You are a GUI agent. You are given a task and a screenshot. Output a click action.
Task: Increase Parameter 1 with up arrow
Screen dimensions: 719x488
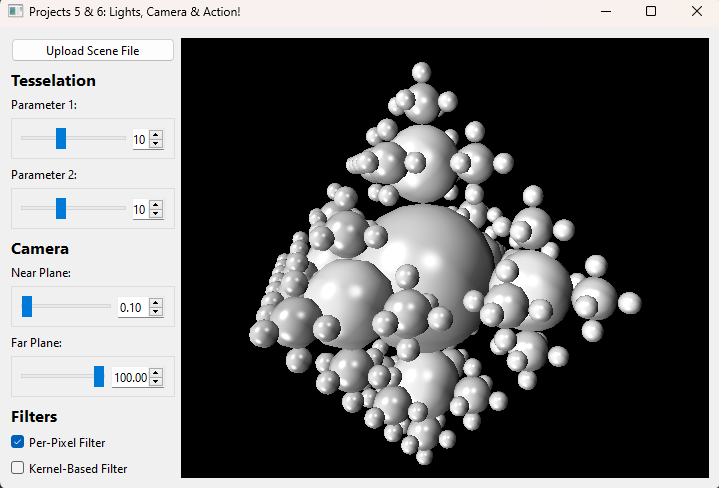pyautogui.click(x=156, y=135)
